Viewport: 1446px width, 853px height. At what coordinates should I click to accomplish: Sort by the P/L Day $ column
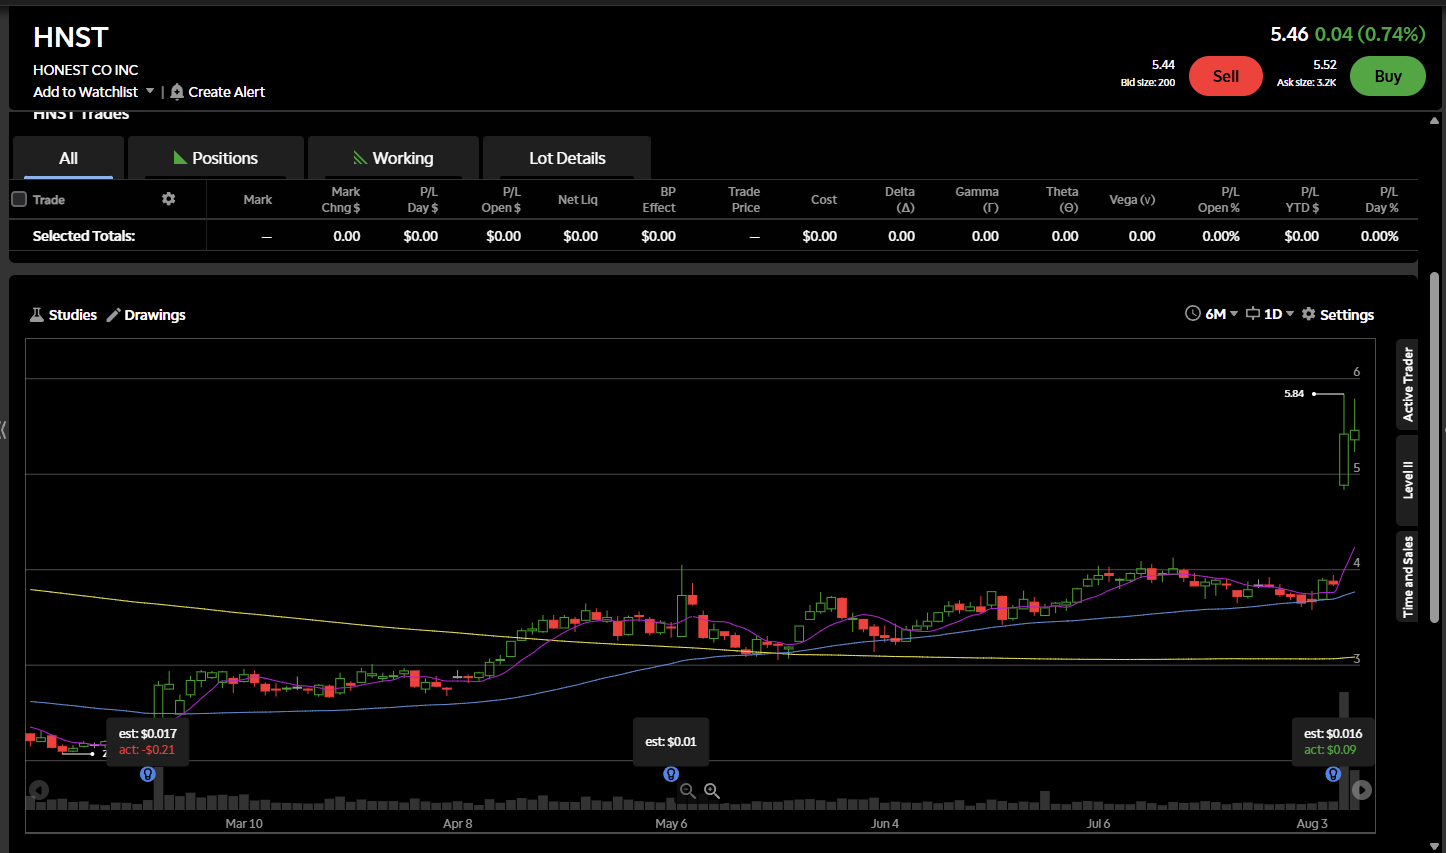[x=423, y=200]
